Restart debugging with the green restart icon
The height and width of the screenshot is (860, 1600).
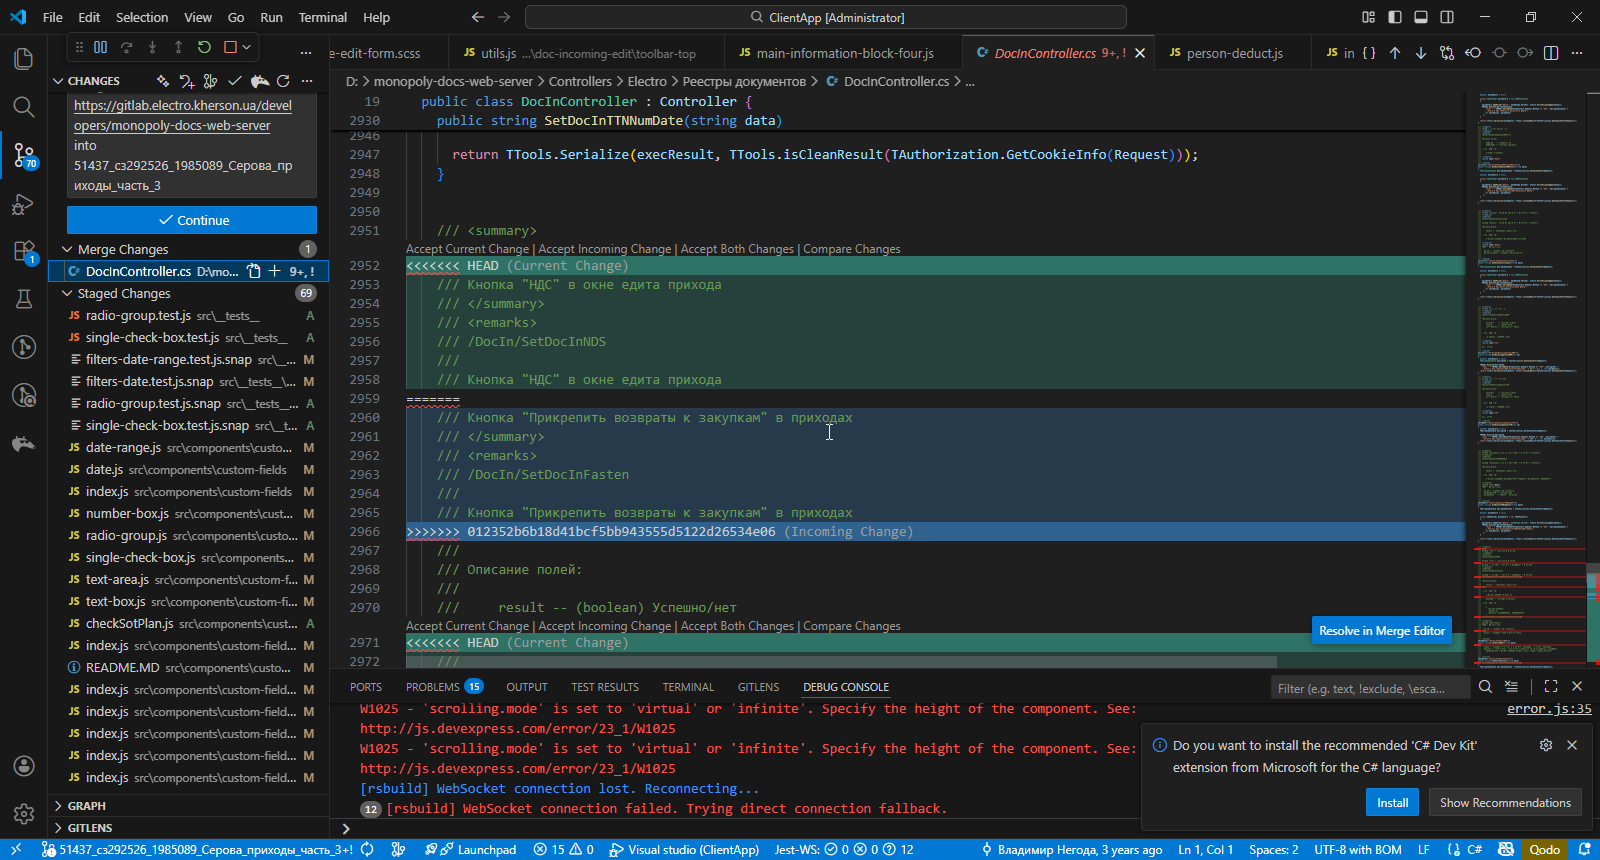click(x=204, y=47)
